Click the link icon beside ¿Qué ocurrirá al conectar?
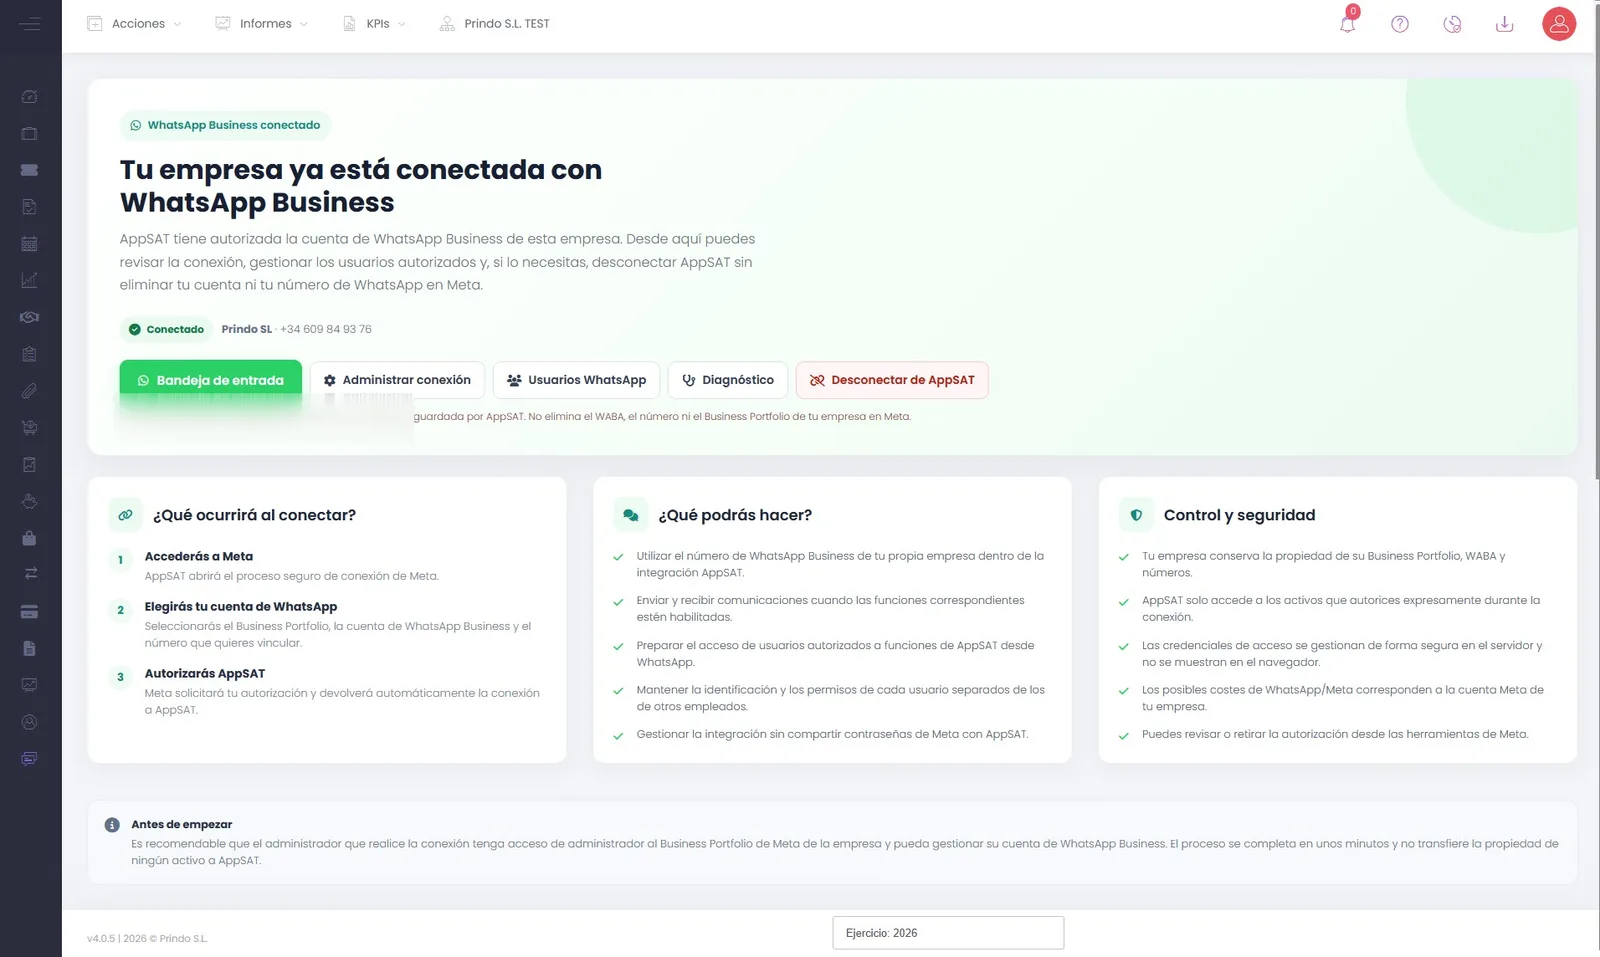 point(125,515)
